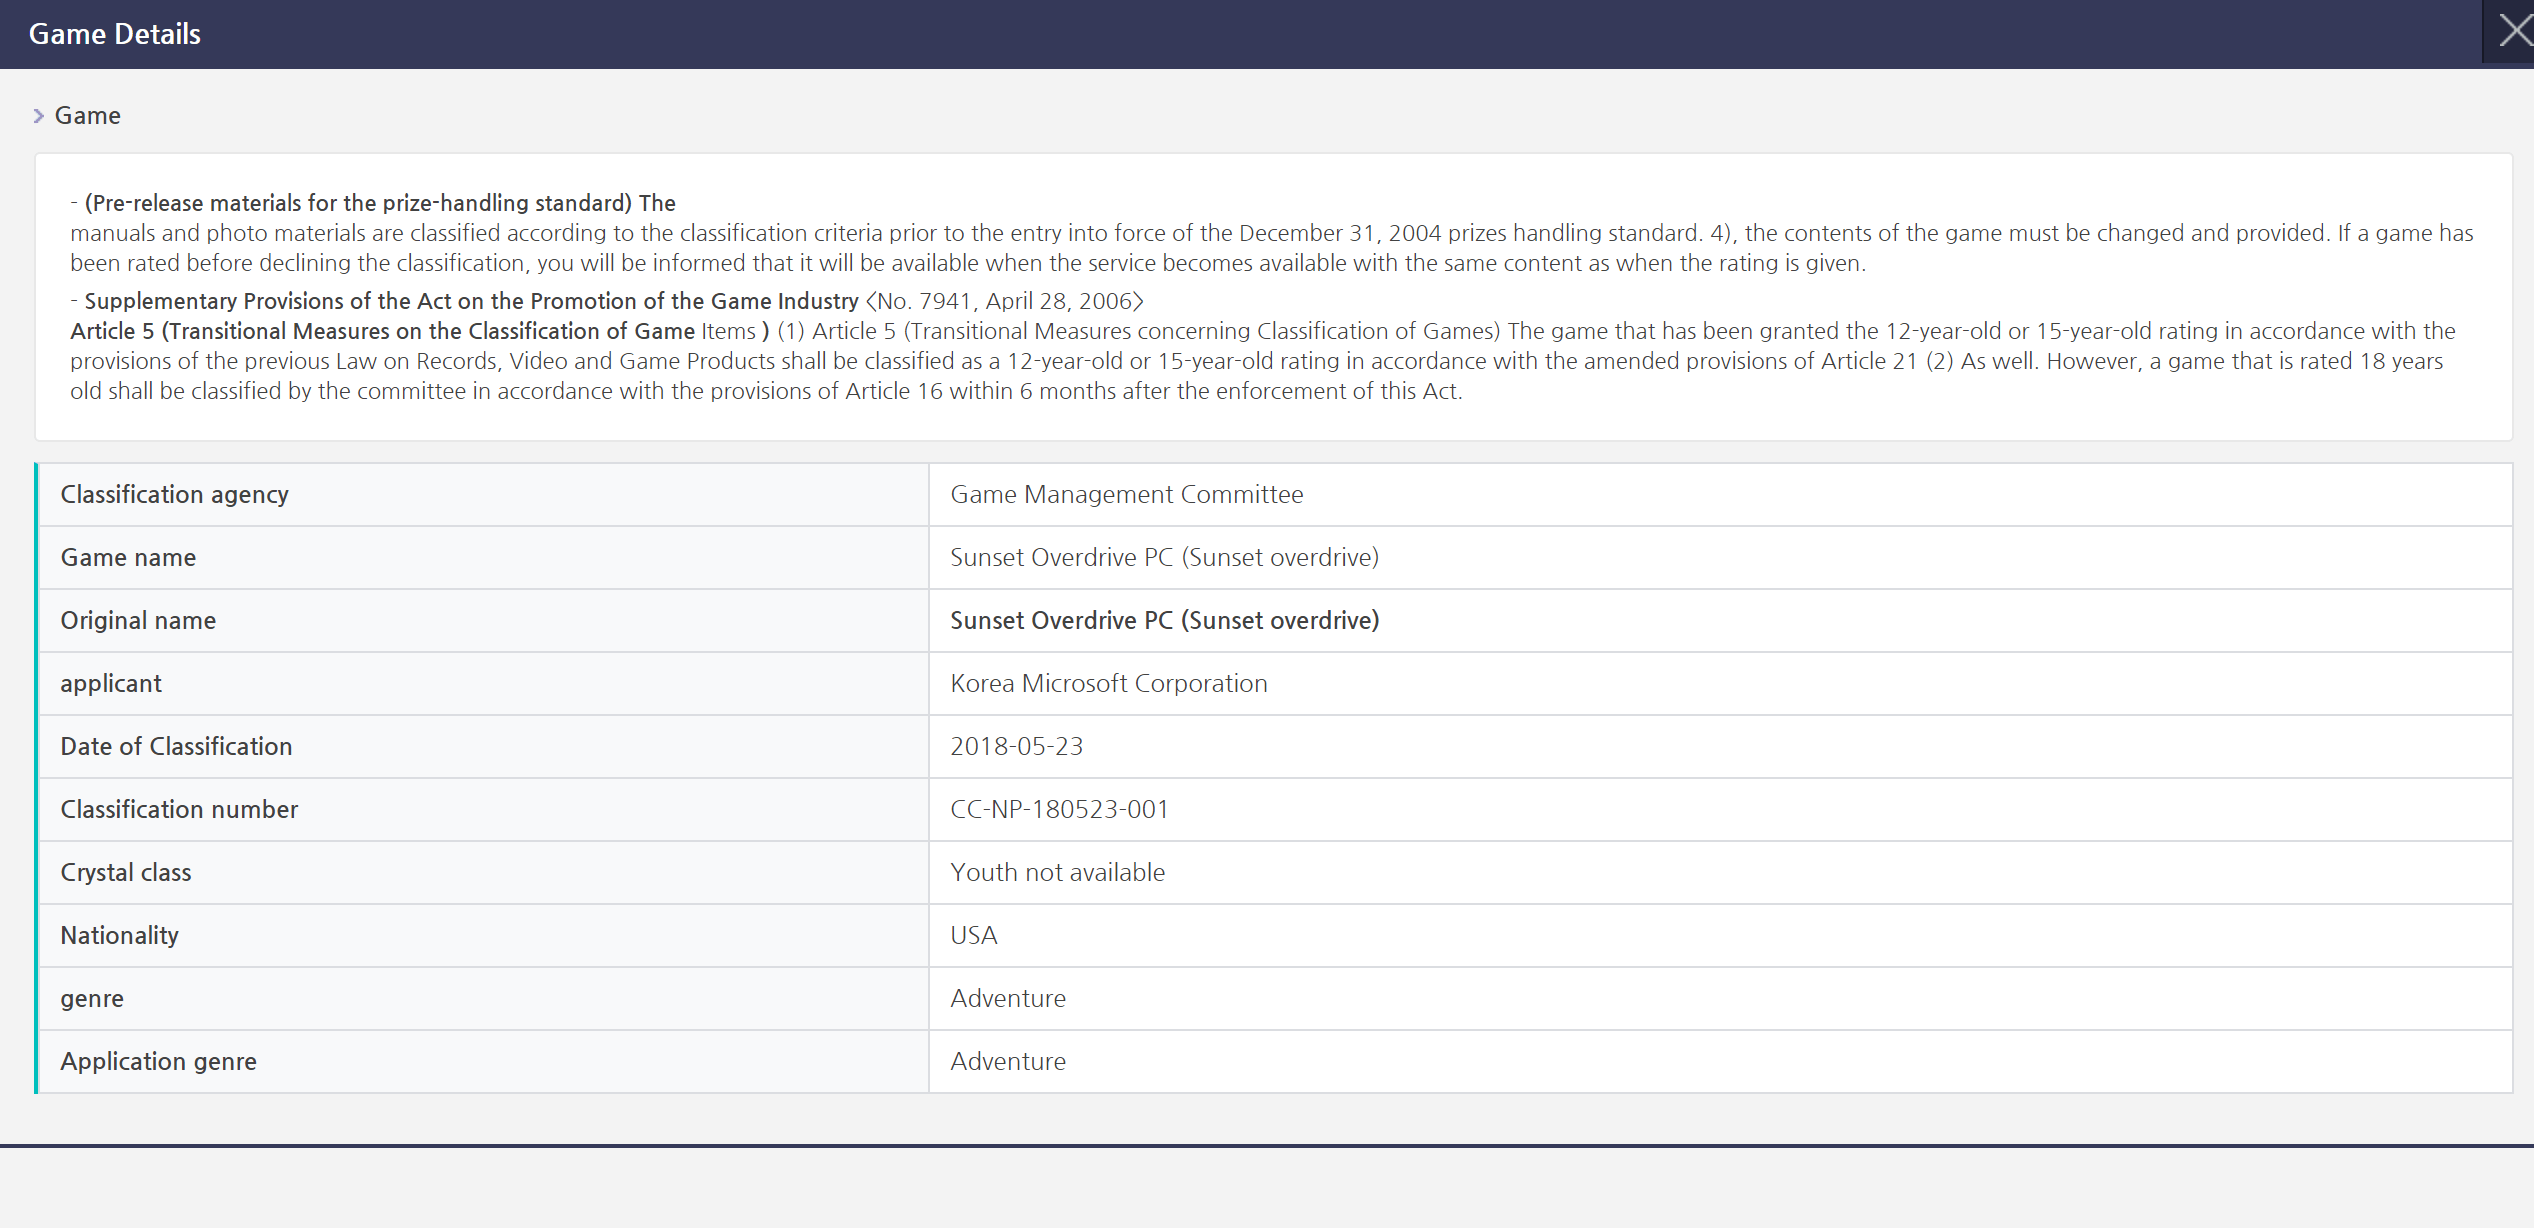
Task: Select Korea Microsoft Corporation applicant text
Action: point(1108,683)
